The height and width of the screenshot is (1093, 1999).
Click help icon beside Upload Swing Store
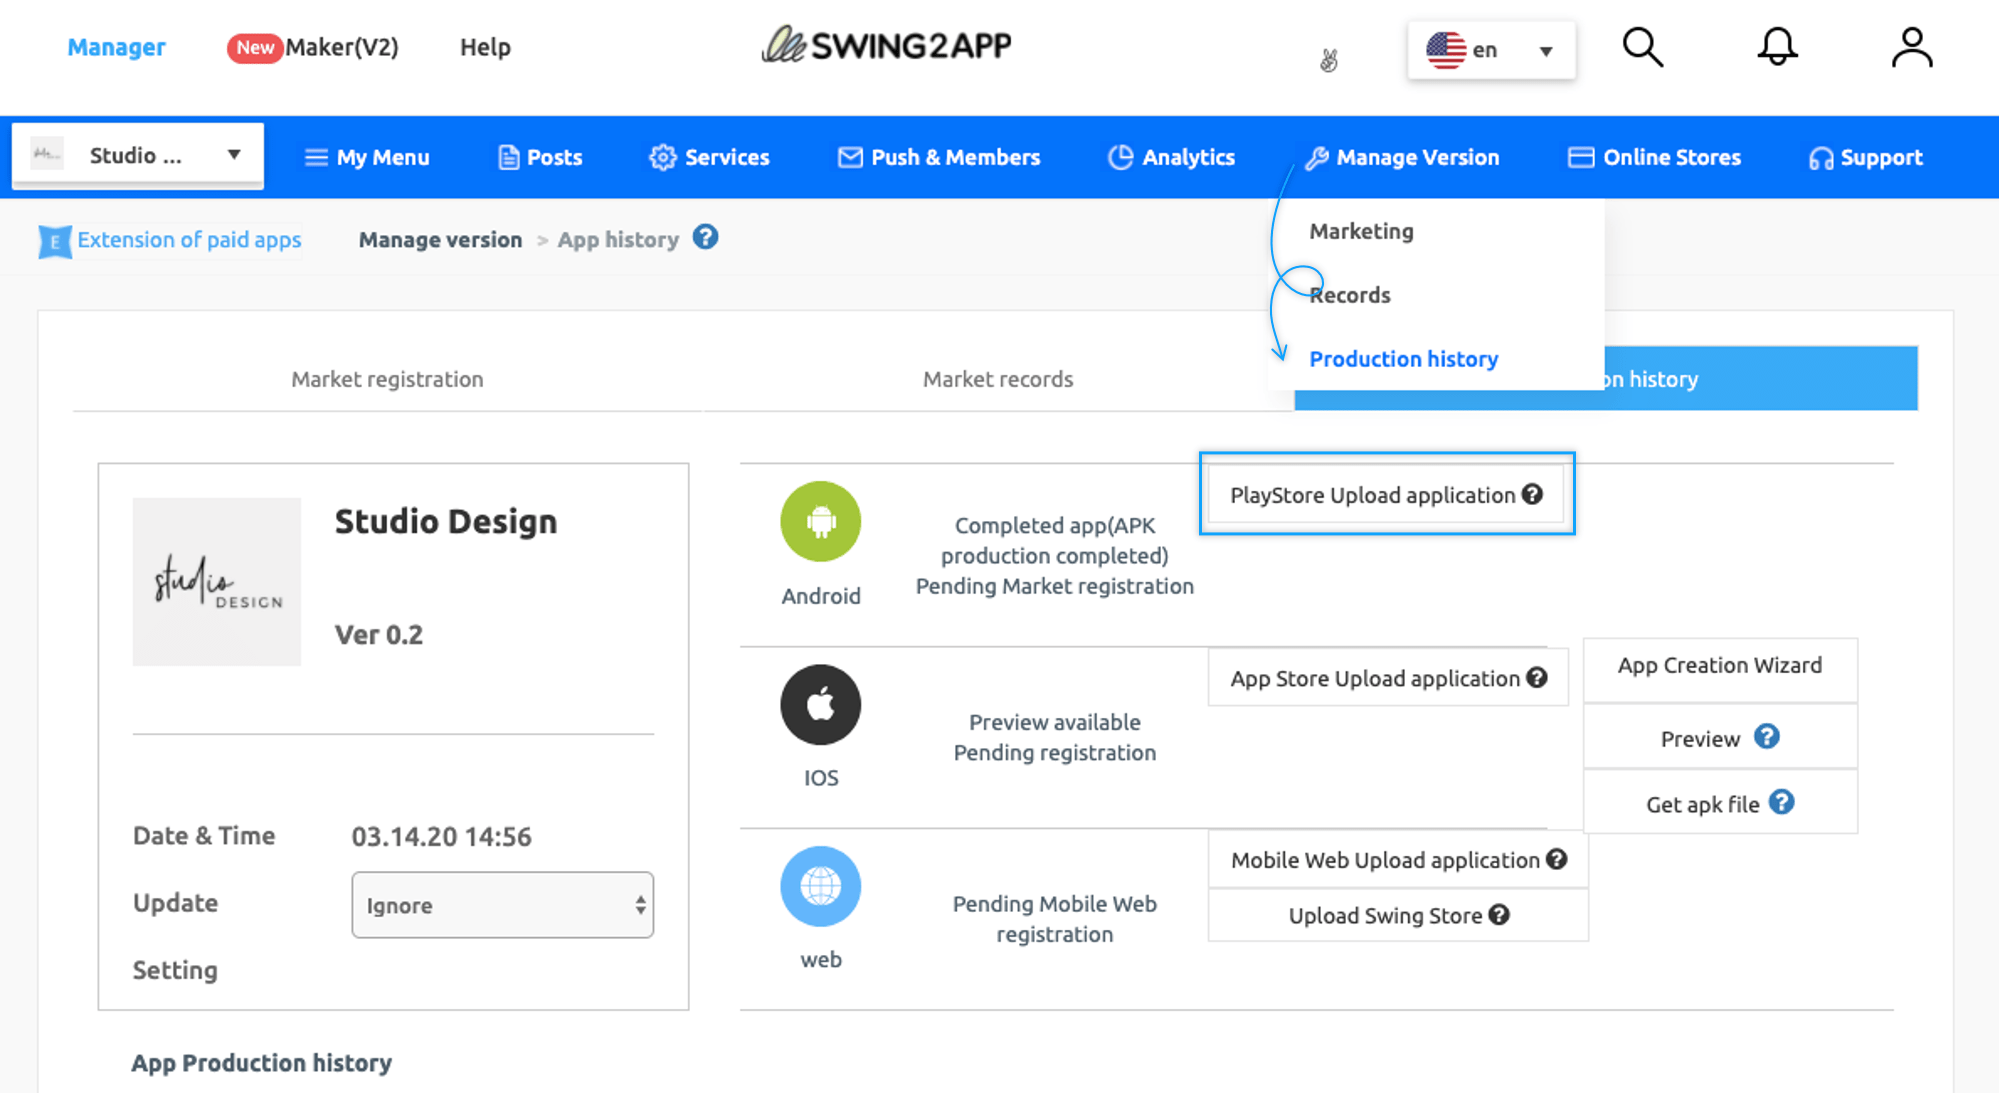[x=1498, y=914]
